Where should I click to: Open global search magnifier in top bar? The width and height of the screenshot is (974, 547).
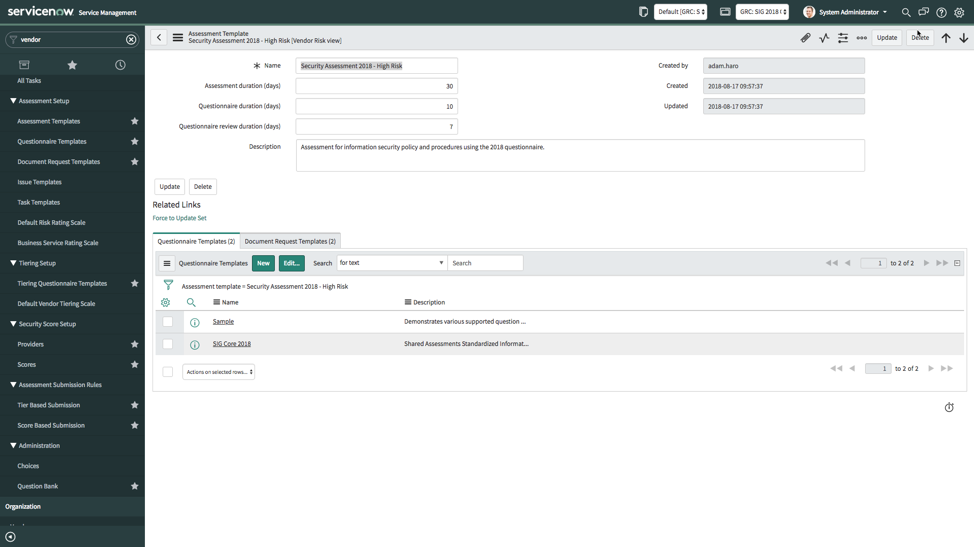click(x=906, y=12)
